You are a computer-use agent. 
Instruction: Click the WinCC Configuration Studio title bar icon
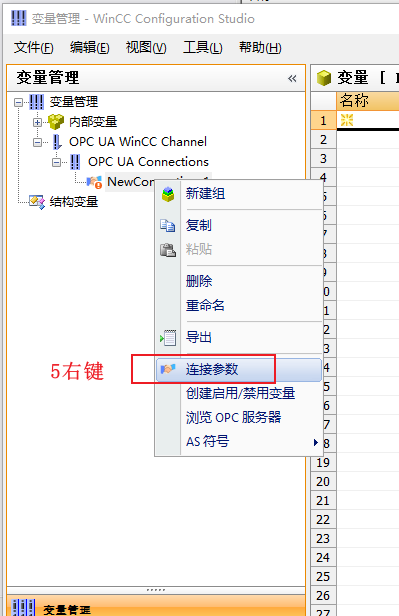coord(18,18)
